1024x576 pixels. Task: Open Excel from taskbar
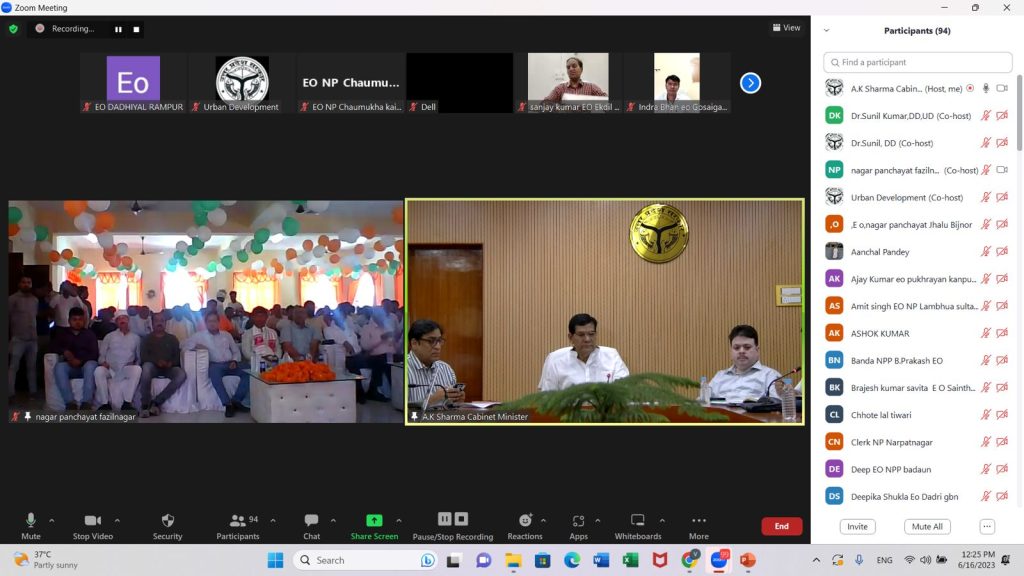630,560
